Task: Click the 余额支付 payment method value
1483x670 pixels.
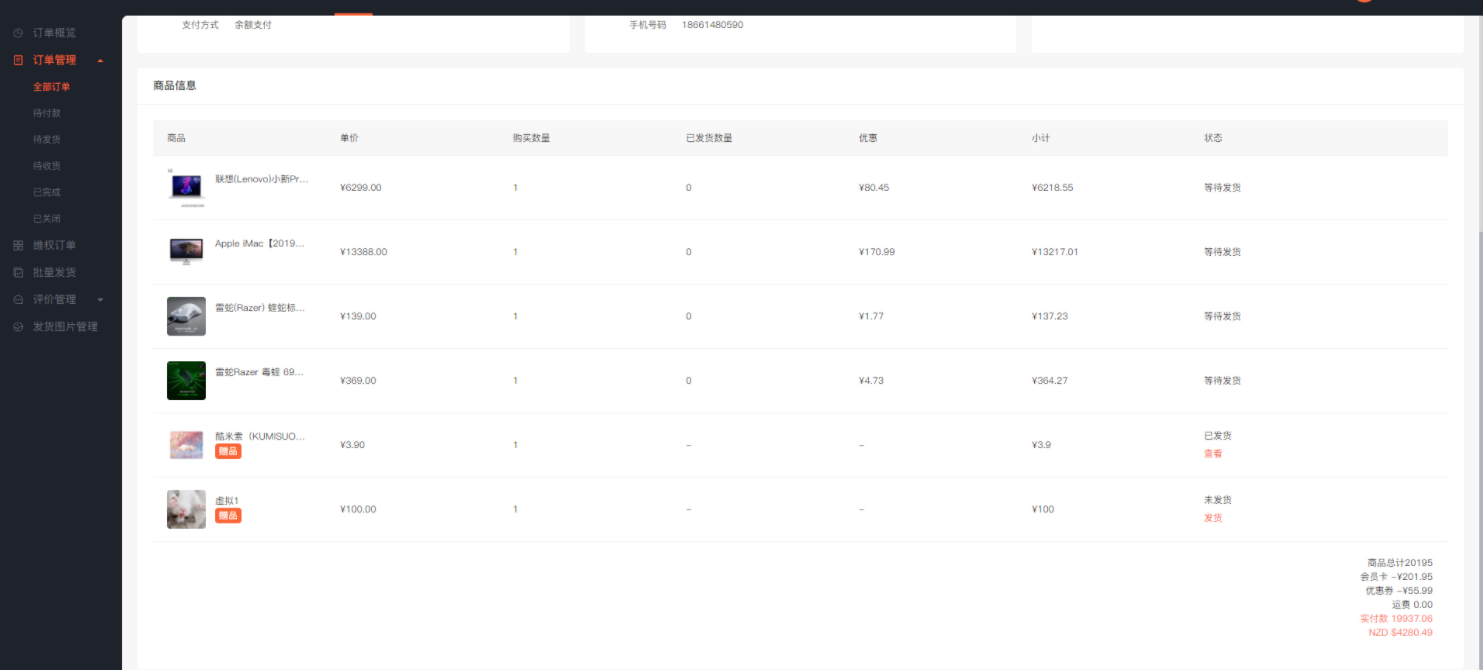Action: [253, 25]
